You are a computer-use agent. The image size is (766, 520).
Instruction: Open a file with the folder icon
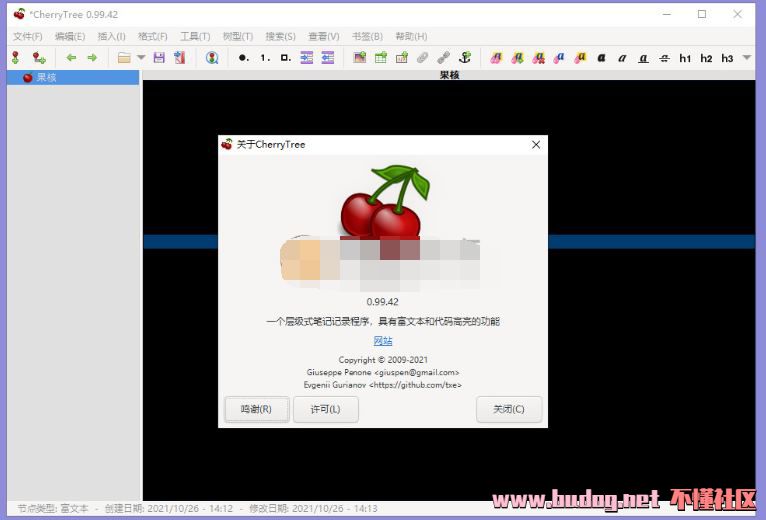[124, 58]
